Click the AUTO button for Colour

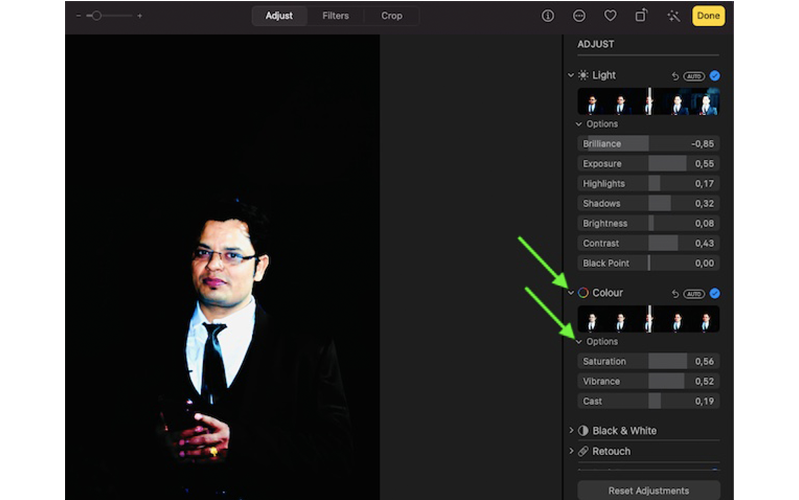pyautogui.click(x=694, y=294)
